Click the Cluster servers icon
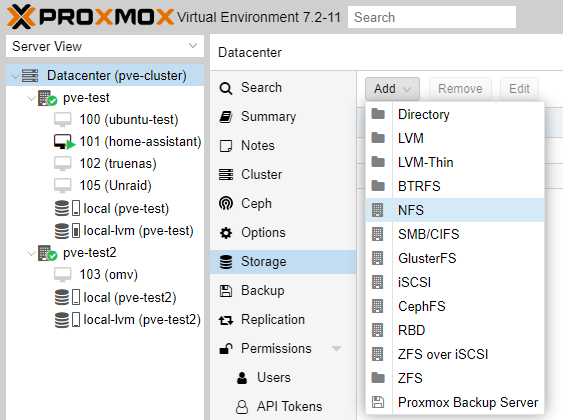 click(226, 175)
